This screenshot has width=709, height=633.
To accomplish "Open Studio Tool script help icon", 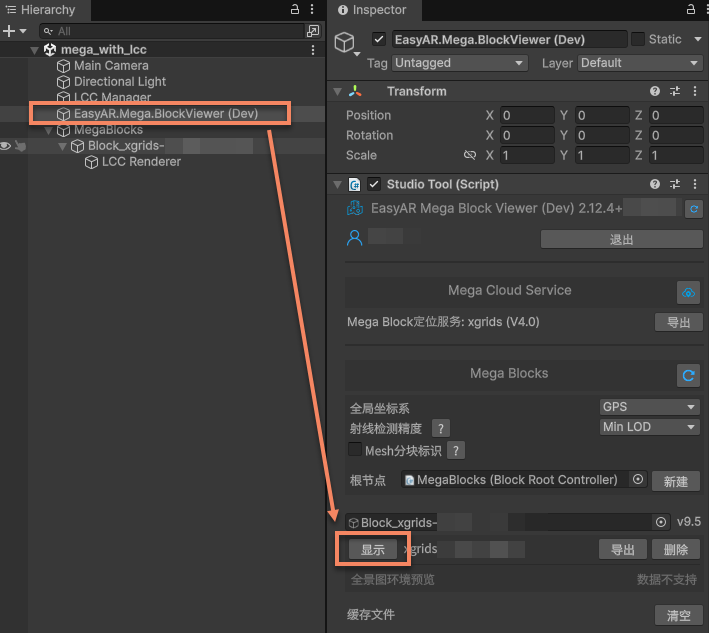I will (x=655, y=184).
